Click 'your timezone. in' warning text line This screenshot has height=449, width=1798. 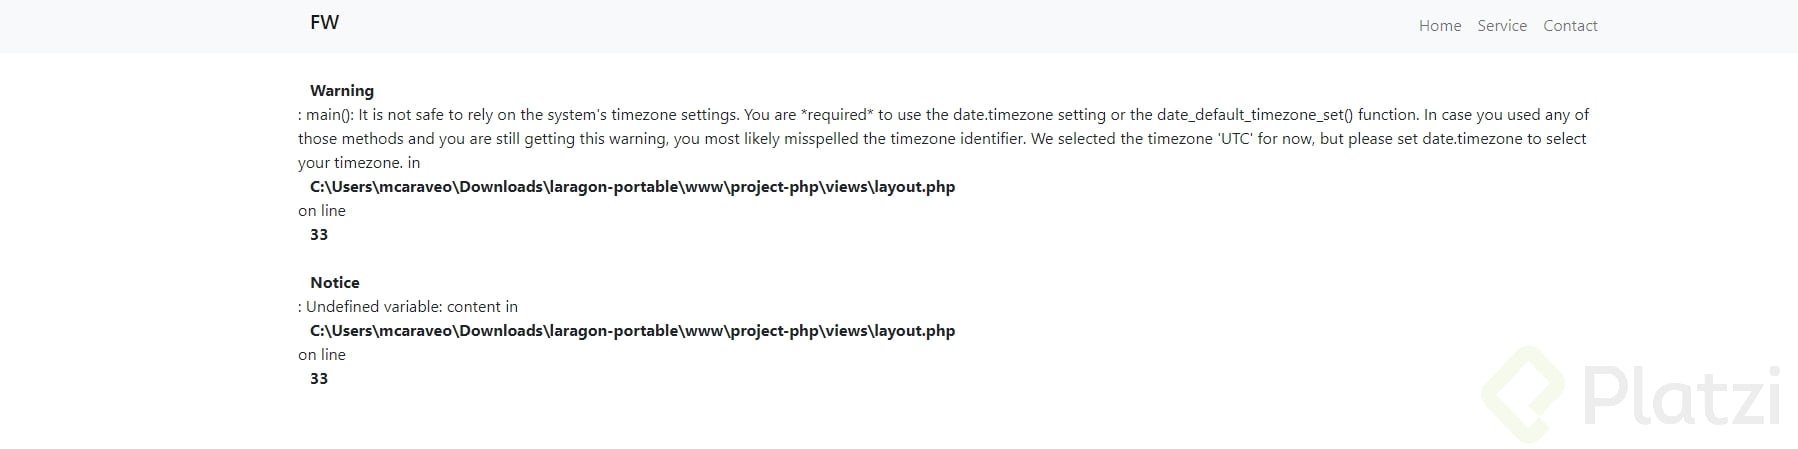(358, 163)
